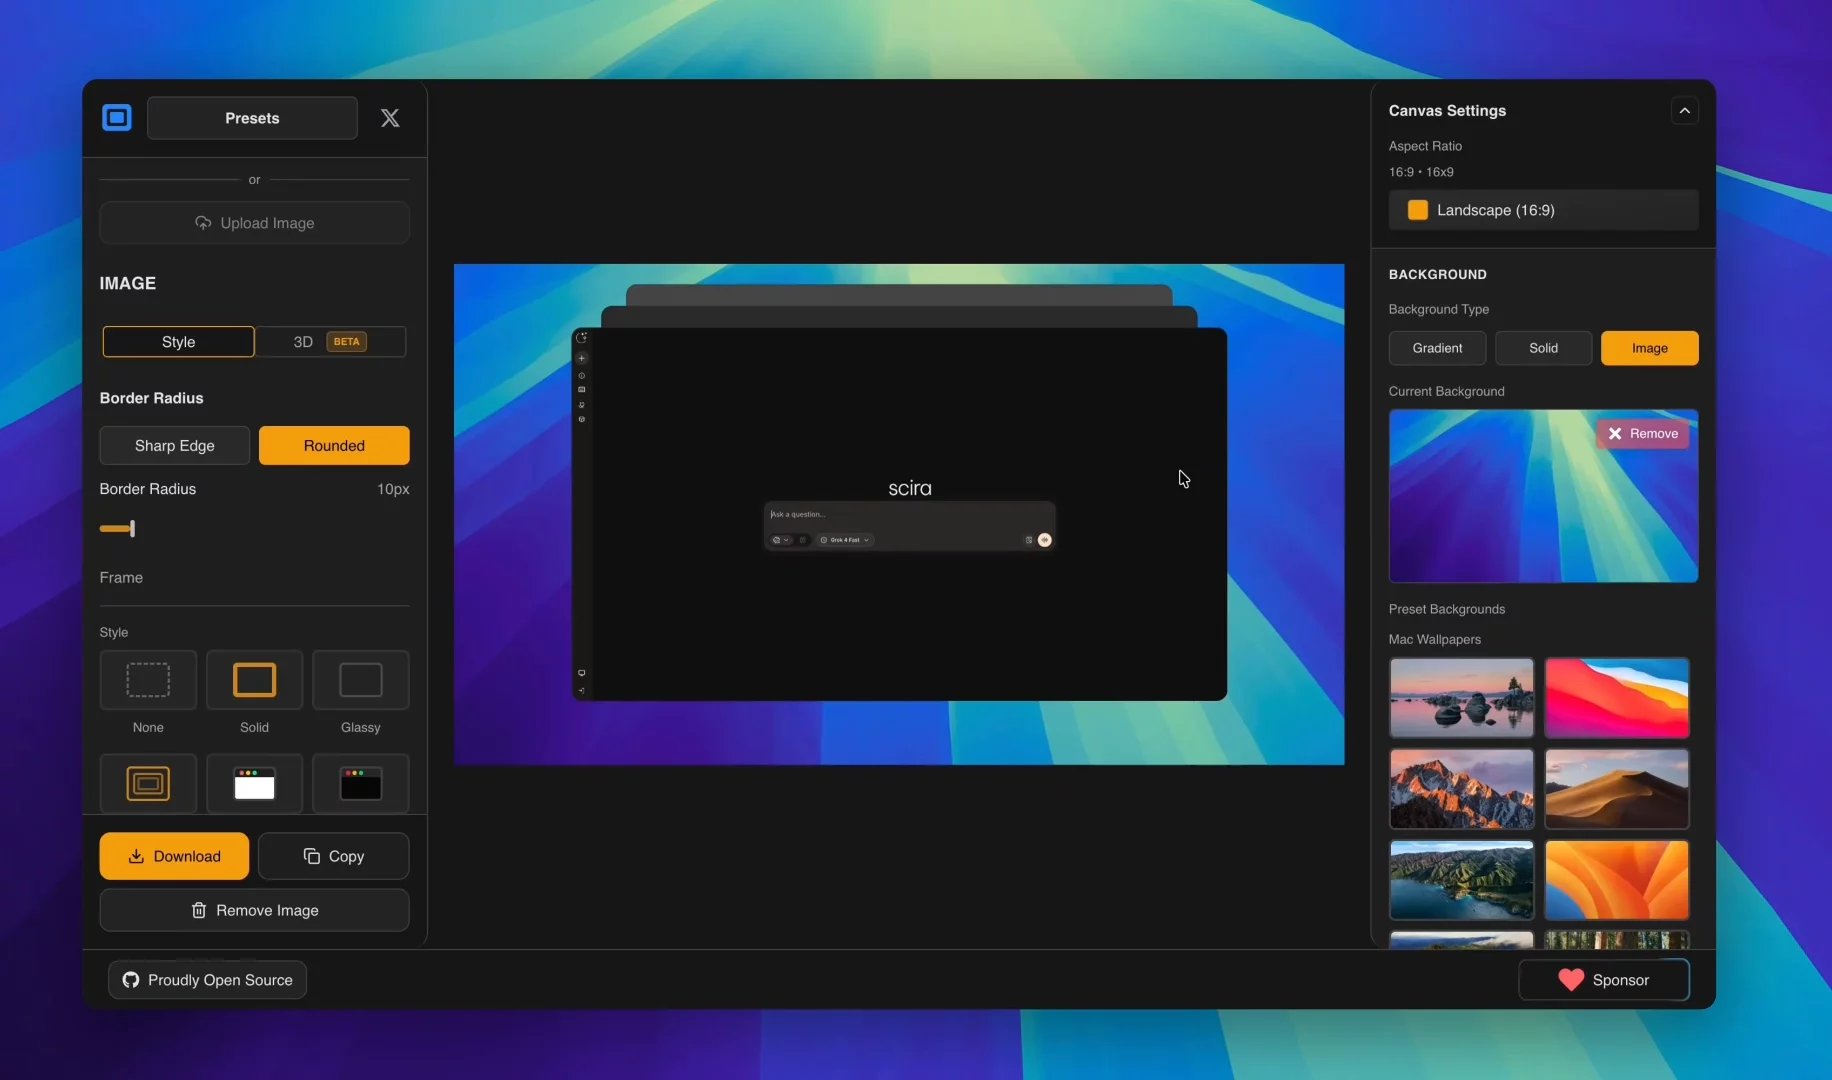Open the X (Twitter) icon link
This screenshot has height=1080, width=1832.
pos(390,118)
